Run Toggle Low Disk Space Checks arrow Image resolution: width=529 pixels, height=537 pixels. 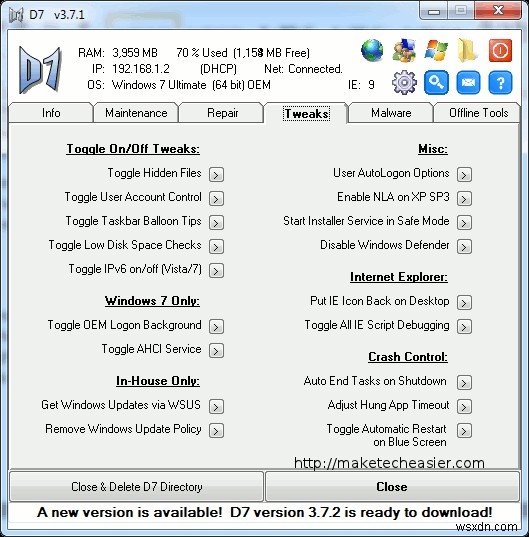216,246
